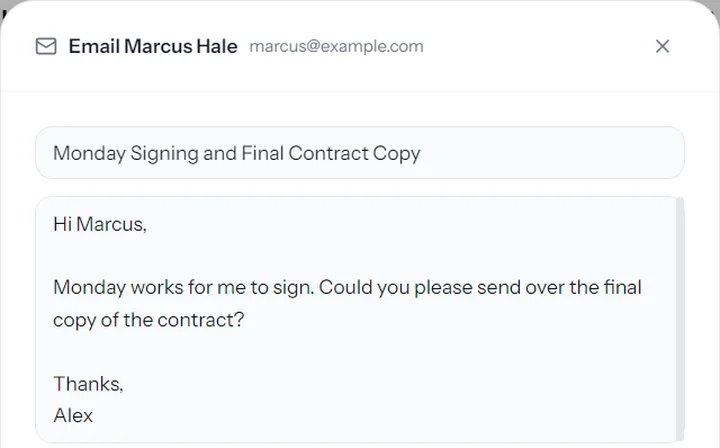The width and height of the screenshot is (720, 448).
Task: Place cursor on the 'Thanks,' line
Action: pyautogui.click(x=88, y=384)
